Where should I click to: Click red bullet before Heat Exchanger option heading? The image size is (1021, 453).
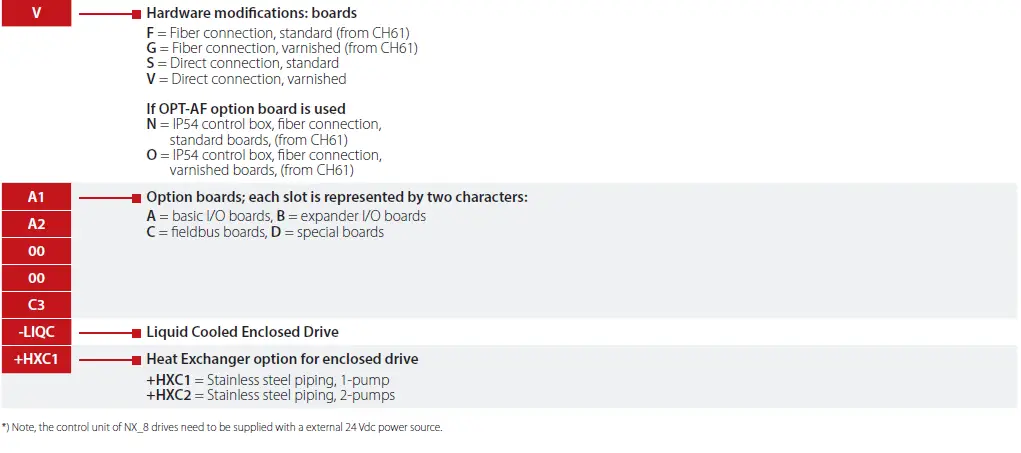[x=136, y=359]
